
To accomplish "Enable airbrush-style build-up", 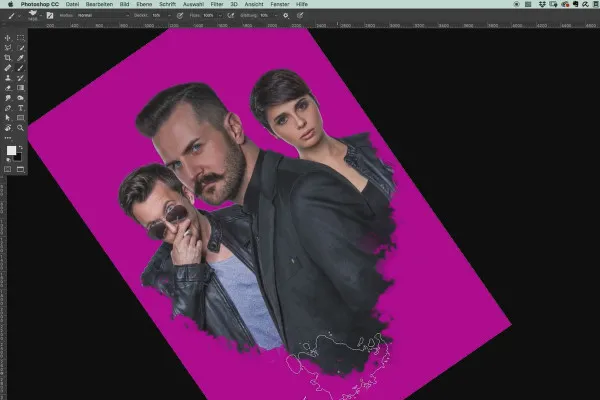I will click(x=231, y=16).
